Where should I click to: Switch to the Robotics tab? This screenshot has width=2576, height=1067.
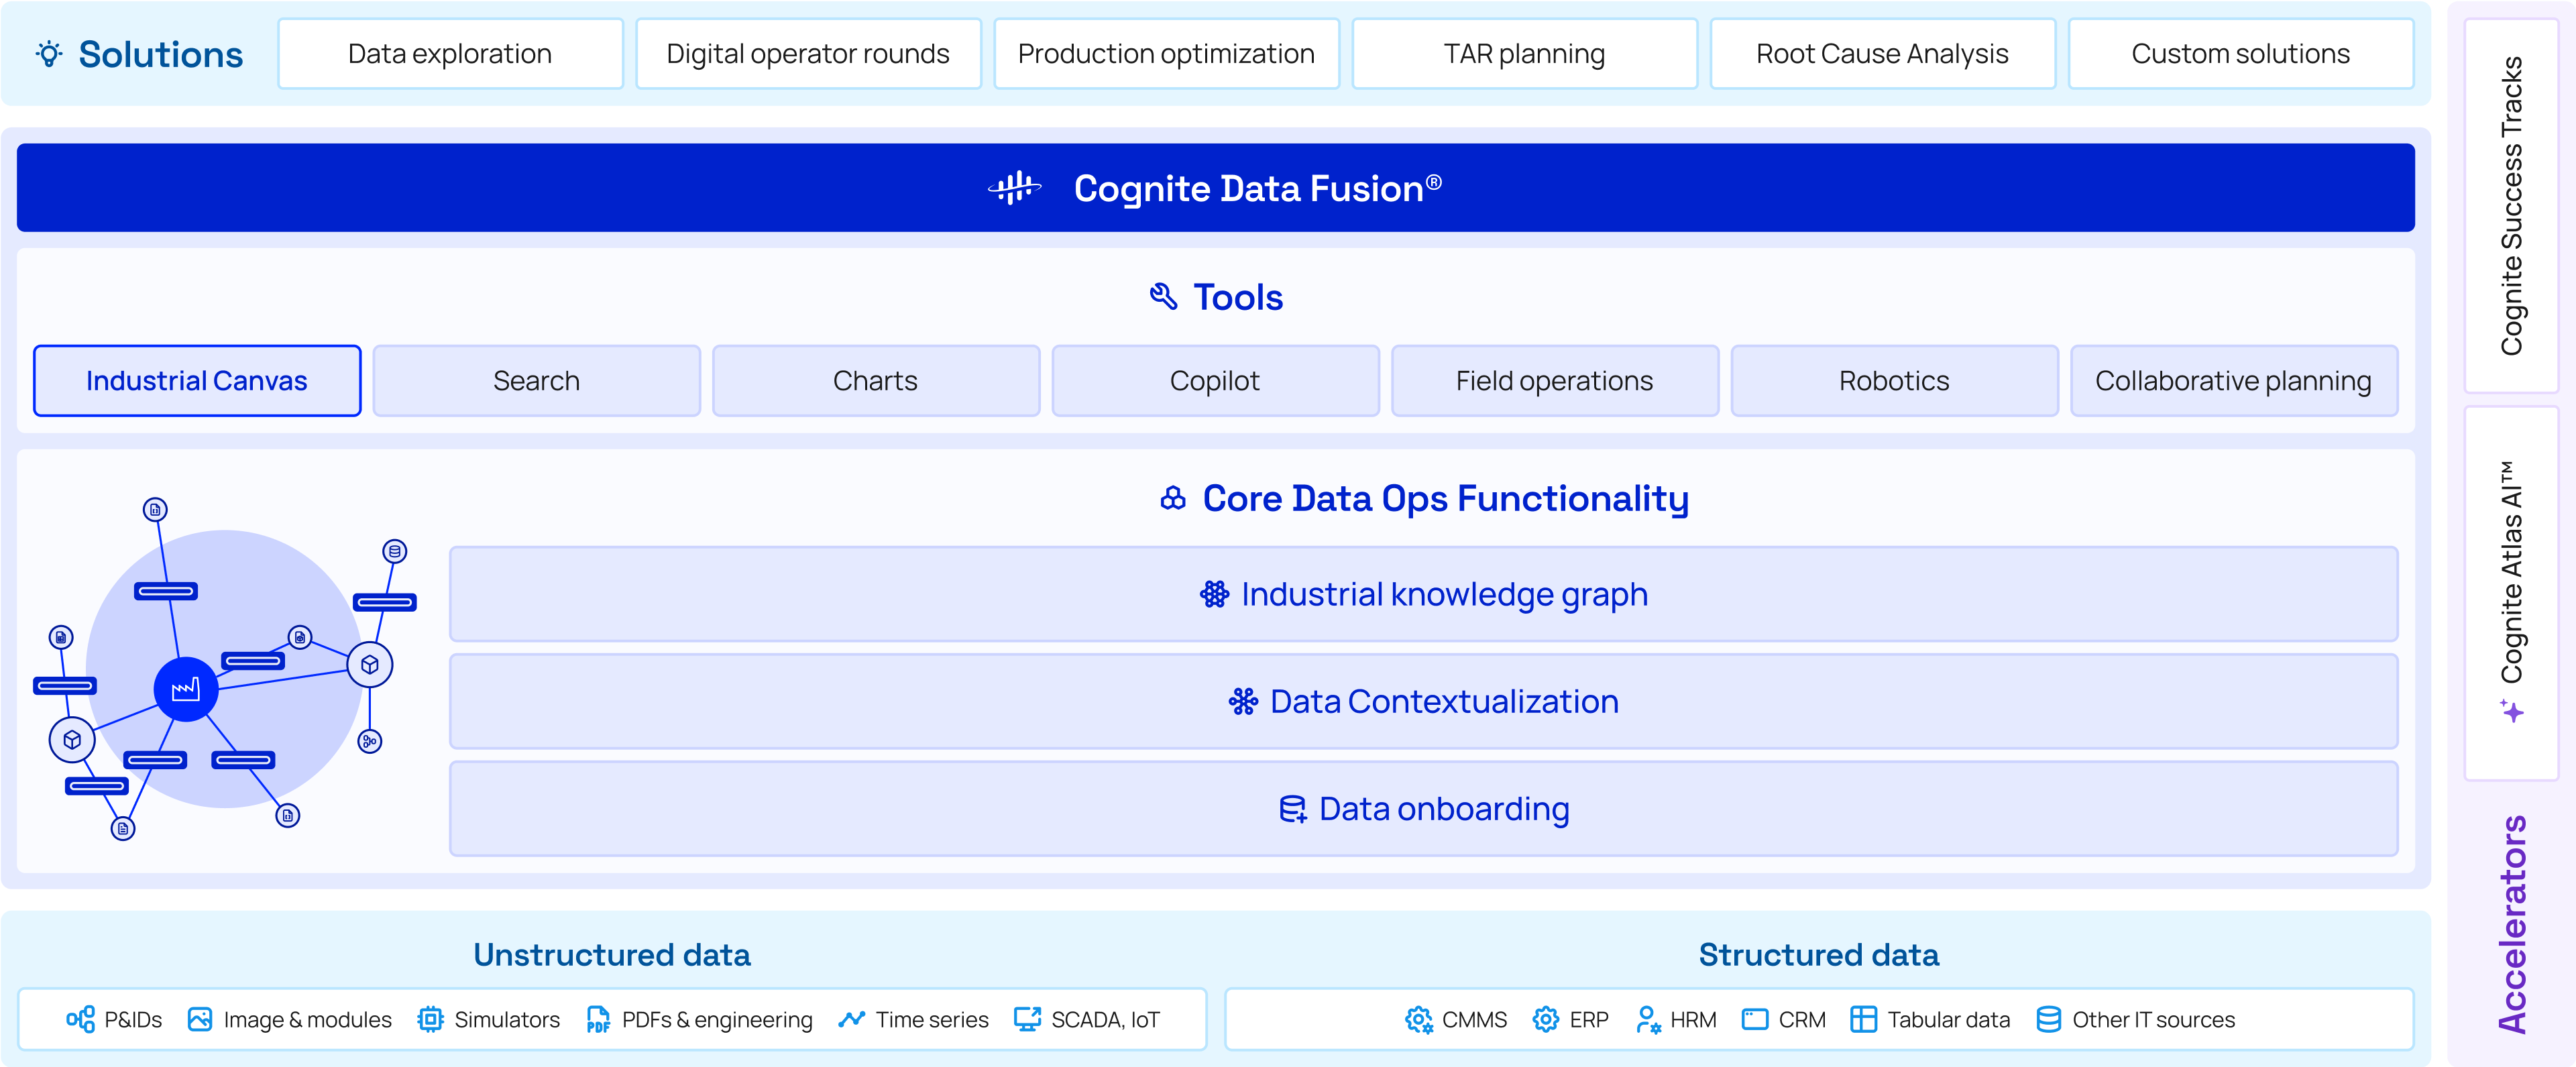pos(1895,381)
